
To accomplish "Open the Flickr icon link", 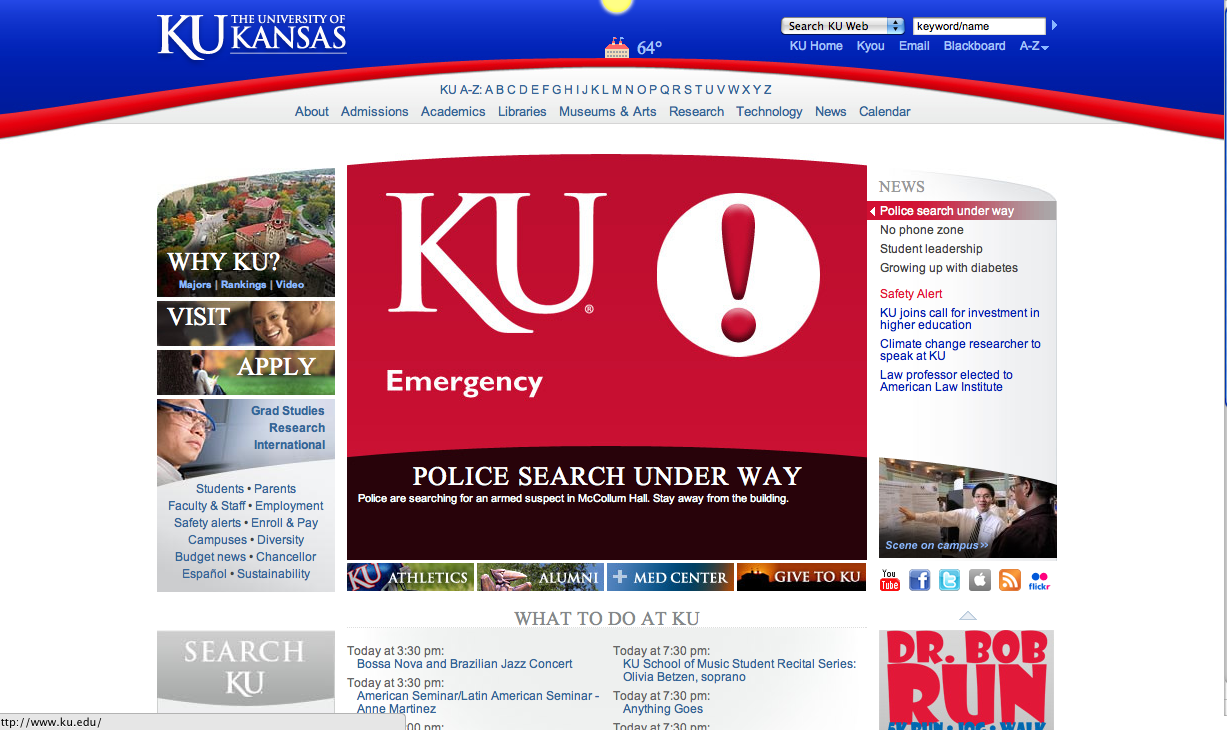I will (1040, 580).
